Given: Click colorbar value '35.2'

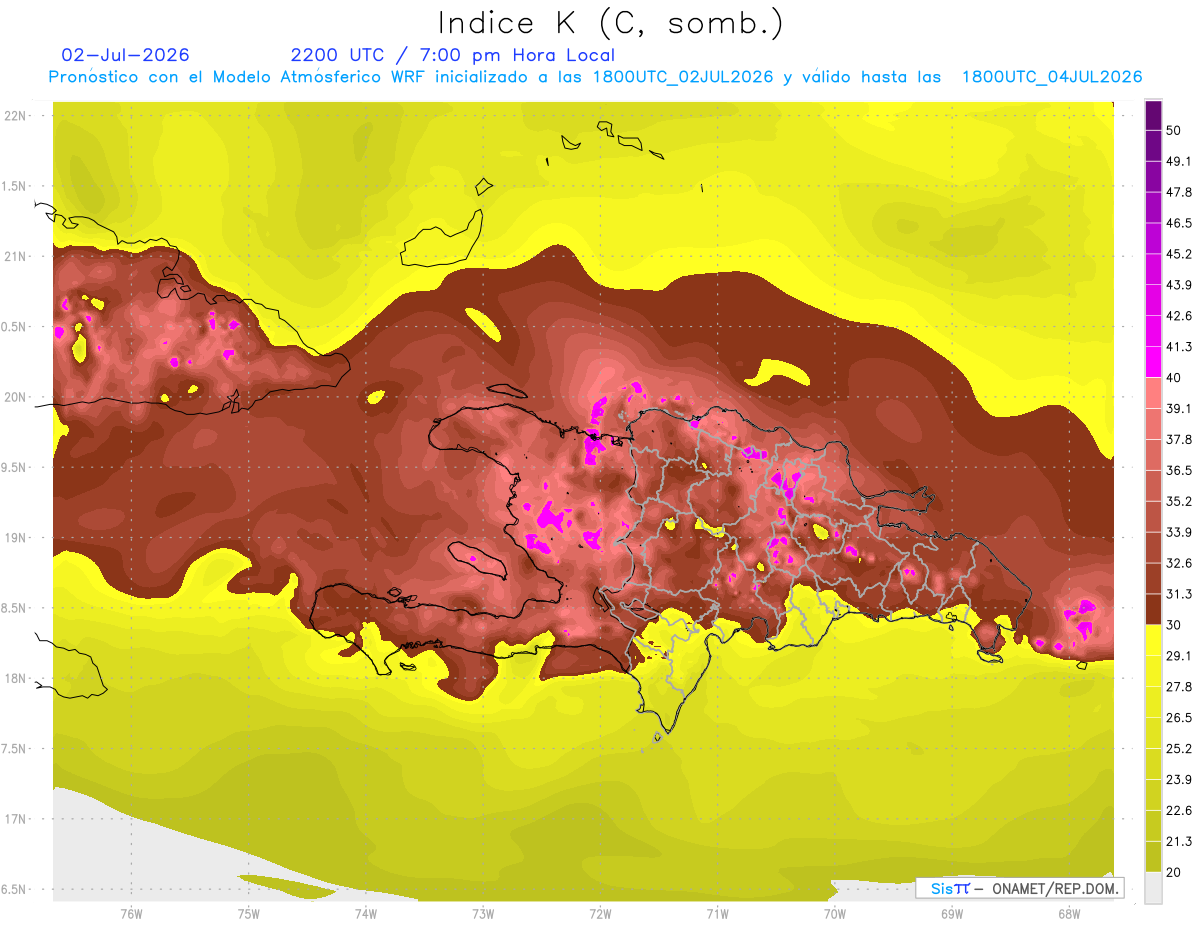Looking at the screenshot, I should click(x=1178, y=501).
